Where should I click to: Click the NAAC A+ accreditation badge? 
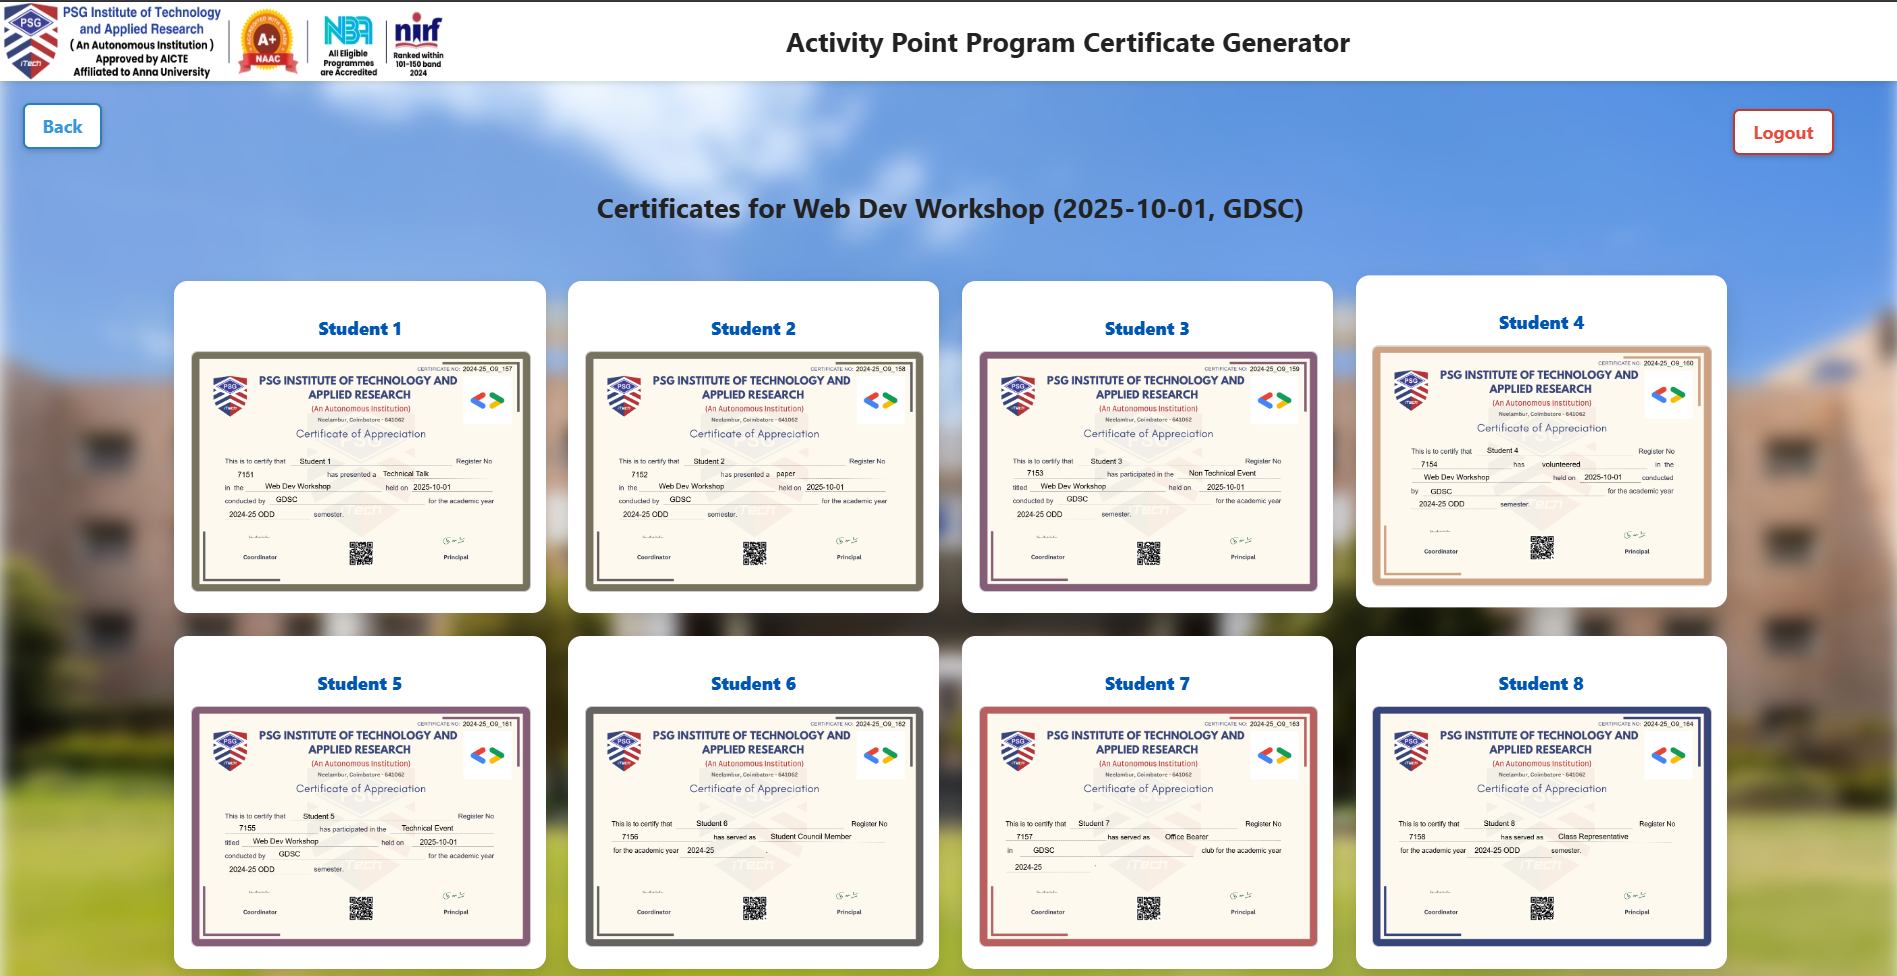(267, 43)
